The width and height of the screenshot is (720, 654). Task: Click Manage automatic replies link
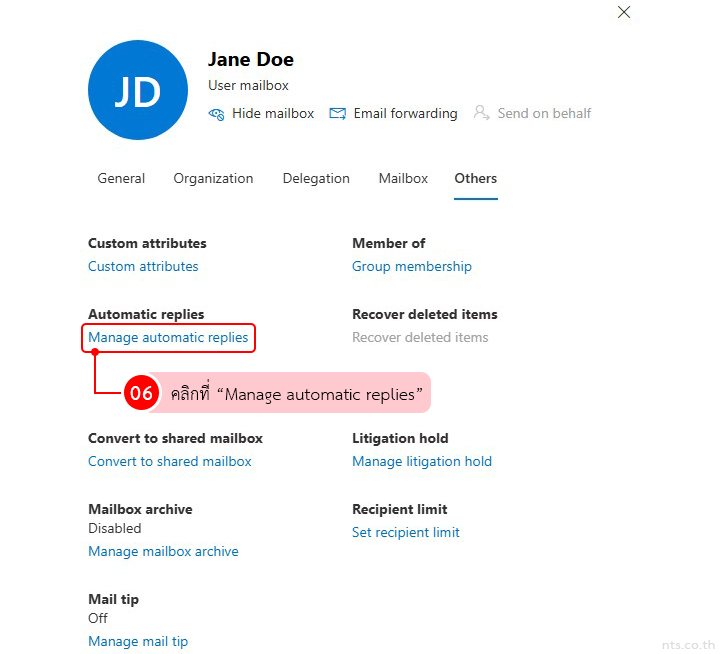tap(168, 337)
